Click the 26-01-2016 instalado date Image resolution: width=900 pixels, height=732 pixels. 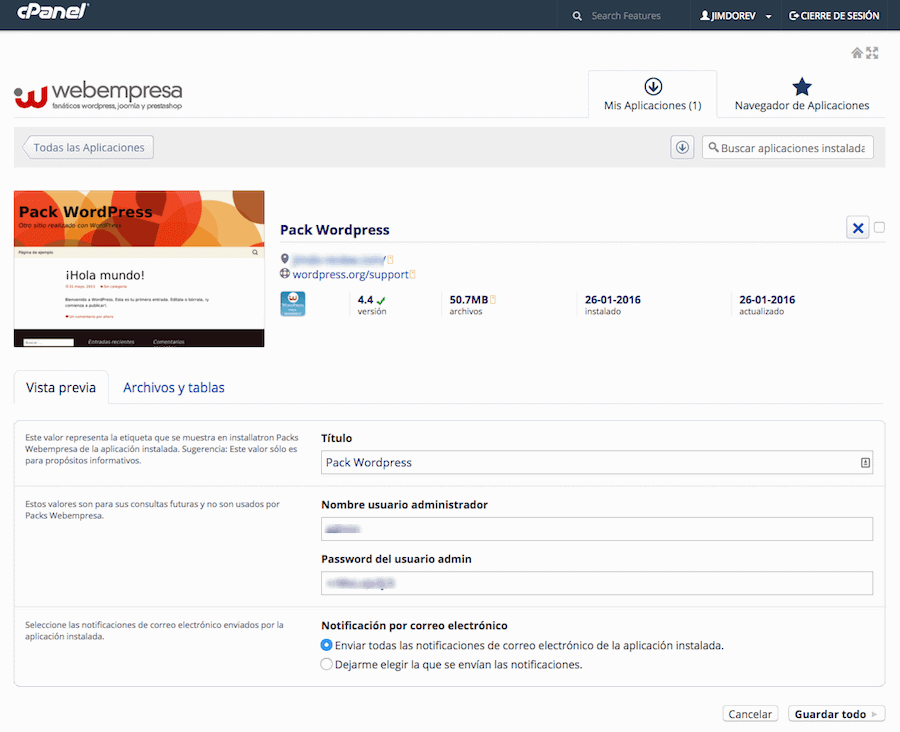pyautogui.click(x=612, y=300)
